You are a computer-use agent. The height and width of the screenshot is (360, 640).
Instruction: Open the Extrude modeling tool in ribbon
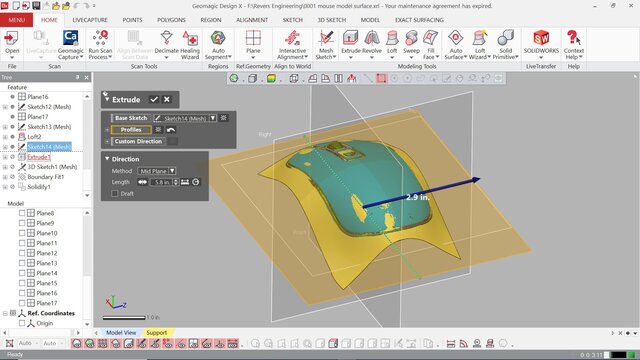pos(351,44)
